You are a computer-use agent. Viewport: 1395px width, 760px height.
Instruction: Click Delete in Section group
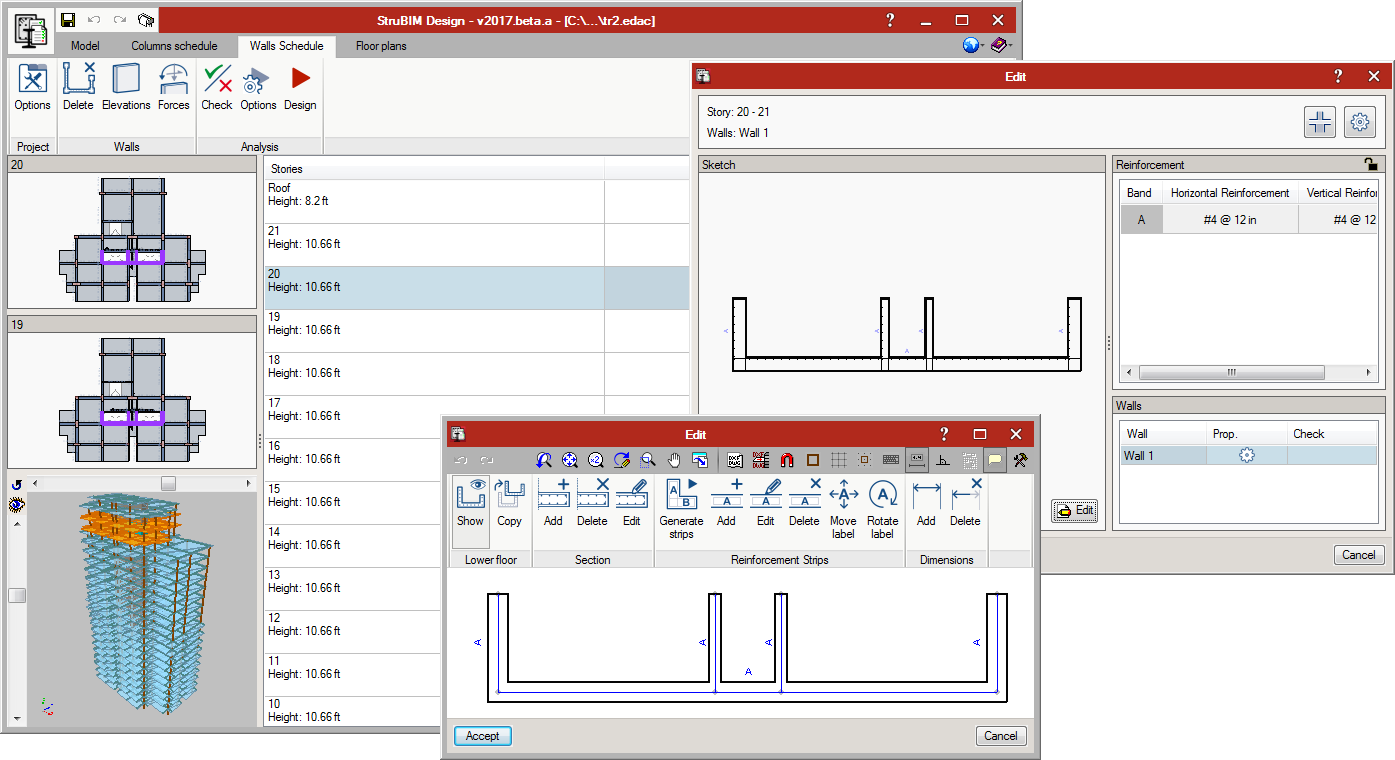(x=592, y=503)
